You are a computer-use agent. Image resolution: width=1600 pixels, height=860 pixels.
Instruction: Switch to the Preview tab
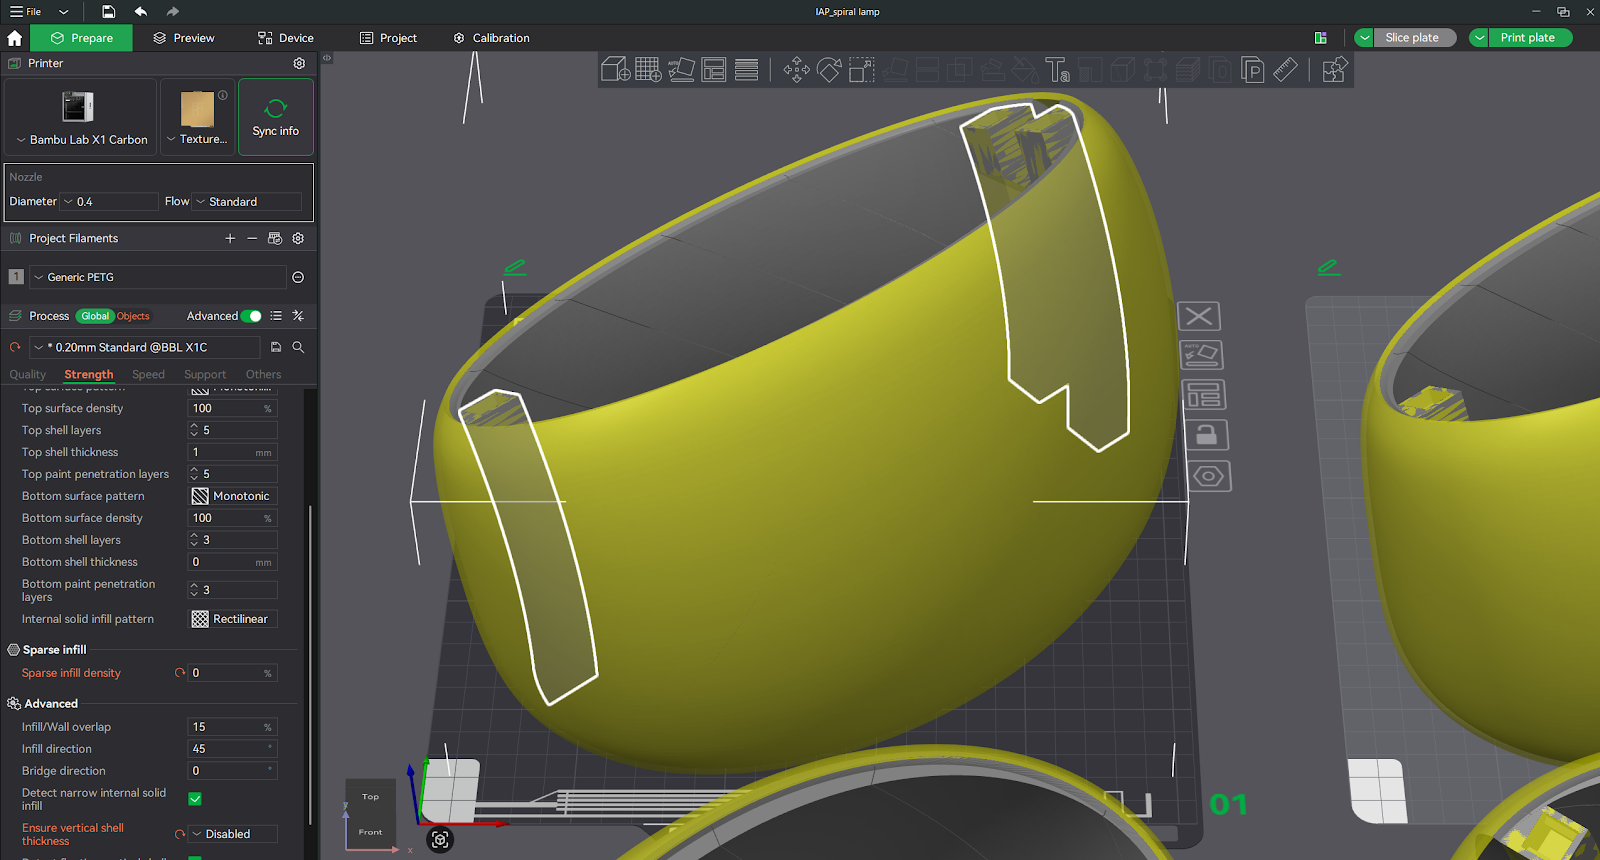pos(184,38)
